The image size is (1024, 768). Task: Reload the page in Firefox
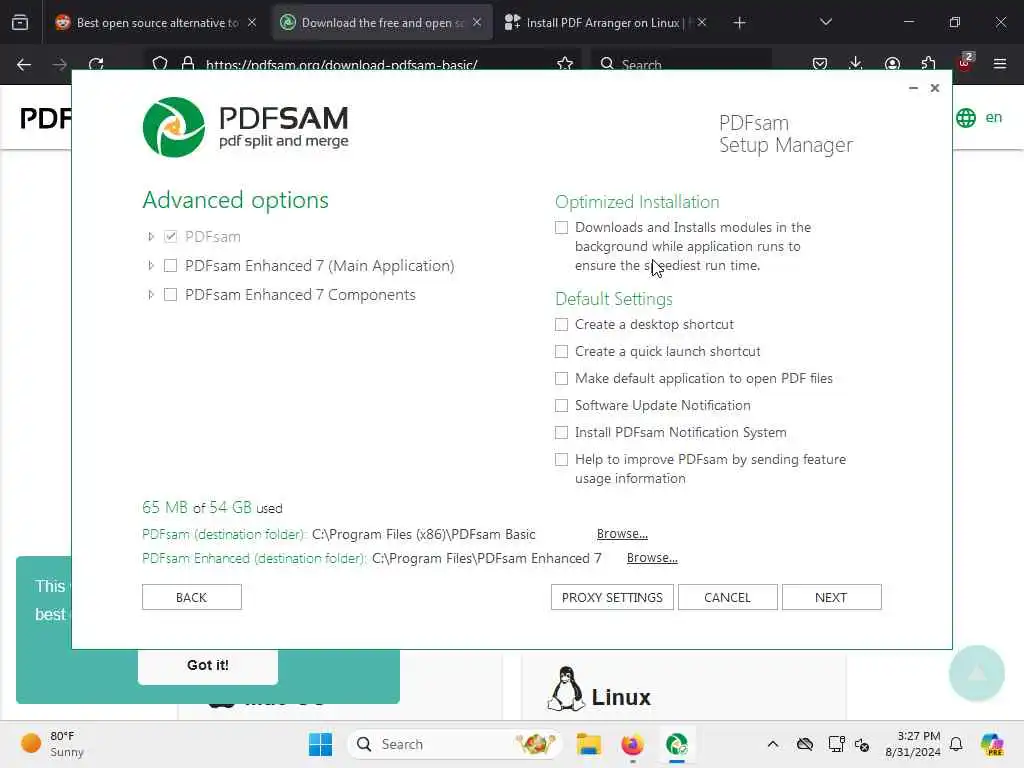[x=96, y=64]
